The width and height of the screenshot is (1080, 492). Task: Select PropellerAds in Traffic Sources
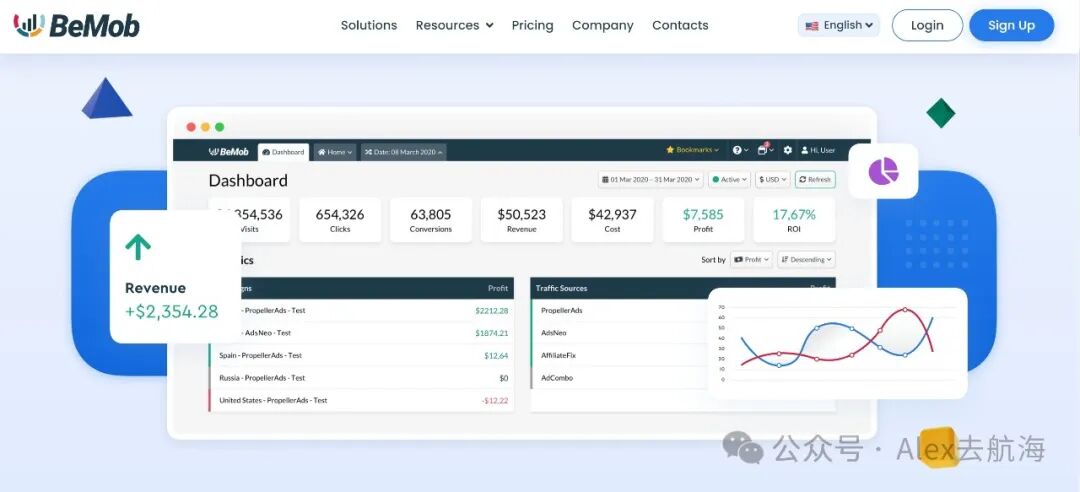tap(561, 311)
